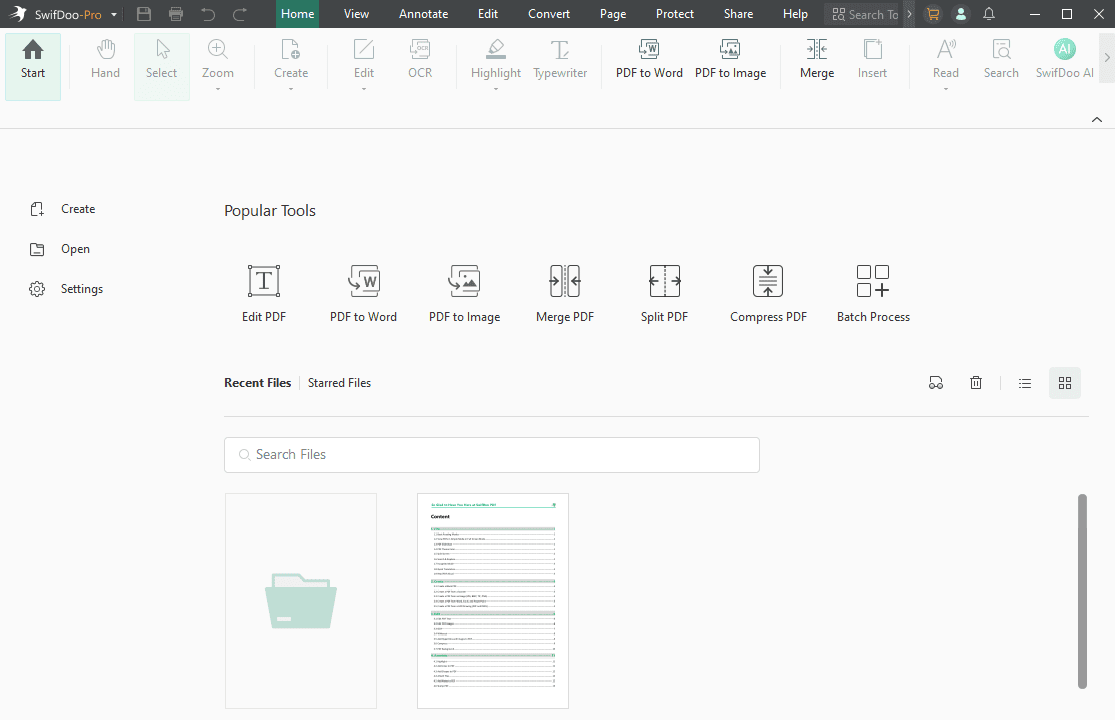
Task: Select the Split PDF tool
Action: [x=664, y=282]
